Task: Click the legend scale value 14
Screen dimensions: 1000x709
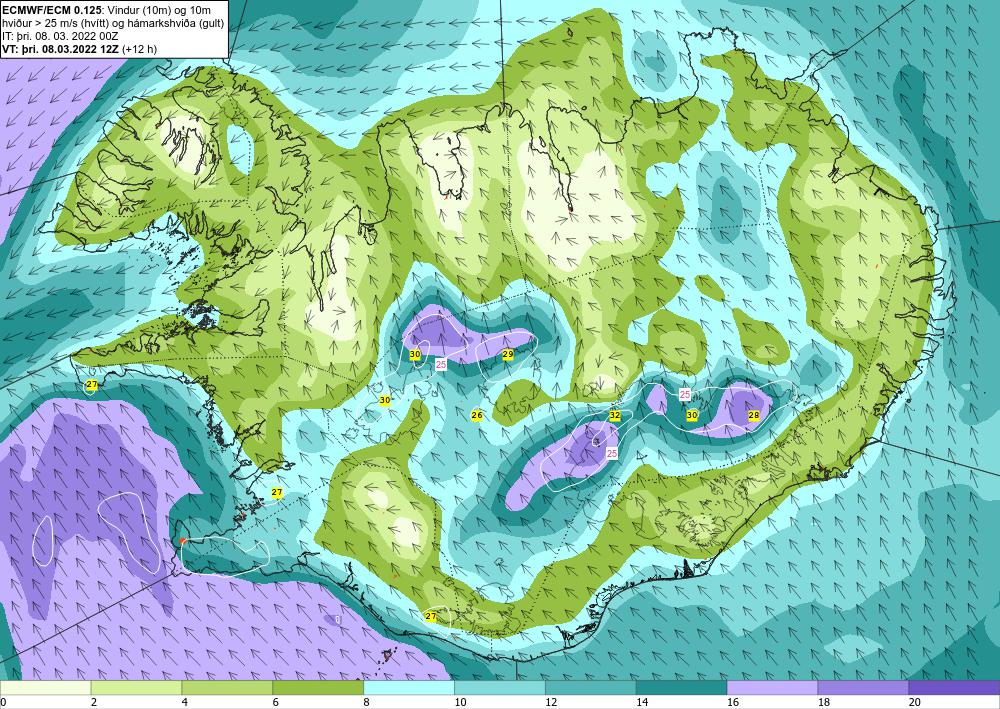Action: 642,703
